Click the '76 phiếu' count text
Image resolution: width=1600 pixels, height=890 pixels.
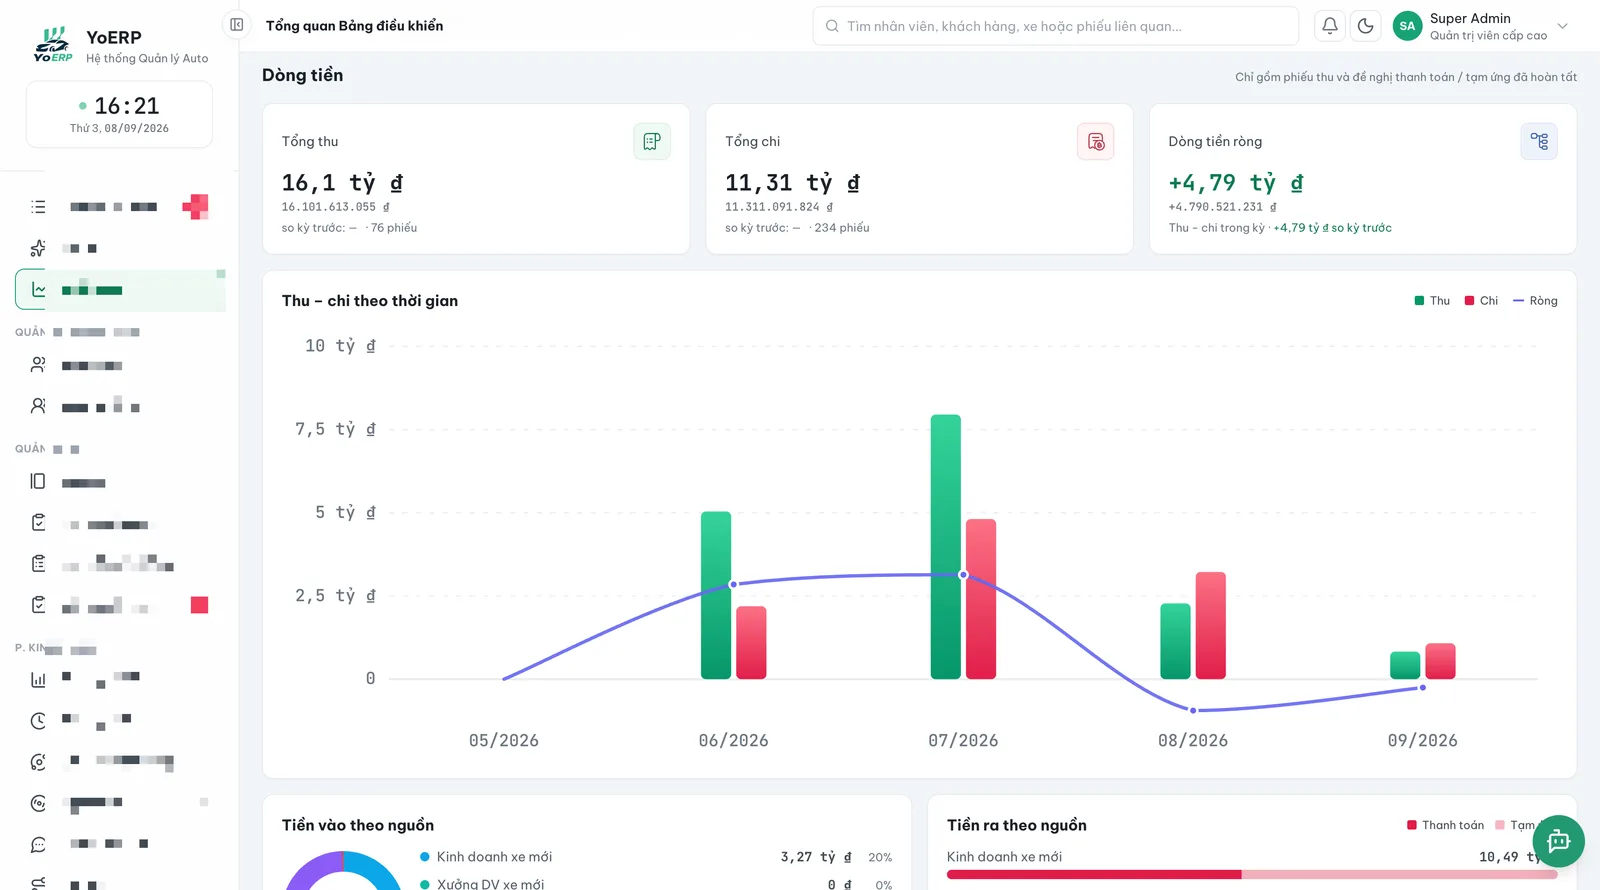(x=394, y=228)
